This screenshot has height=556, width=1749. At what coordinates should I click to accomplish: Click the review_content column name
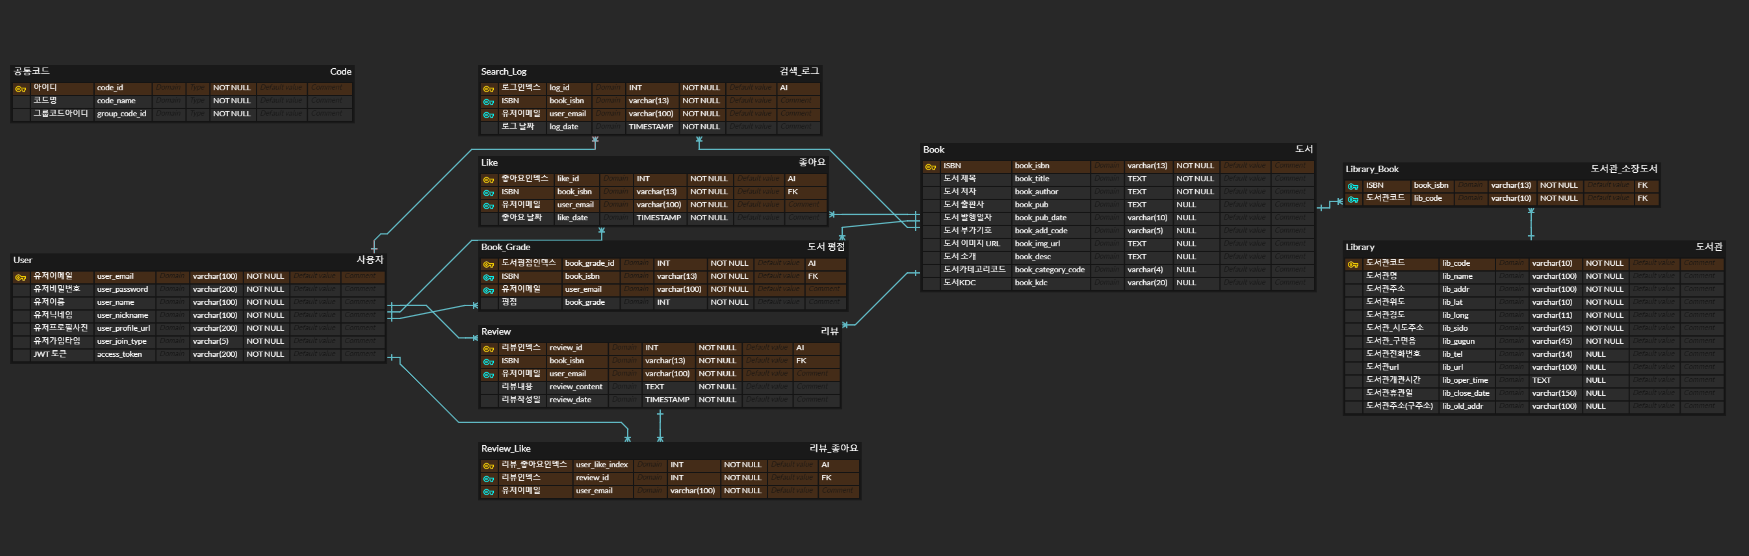(576, 387)
